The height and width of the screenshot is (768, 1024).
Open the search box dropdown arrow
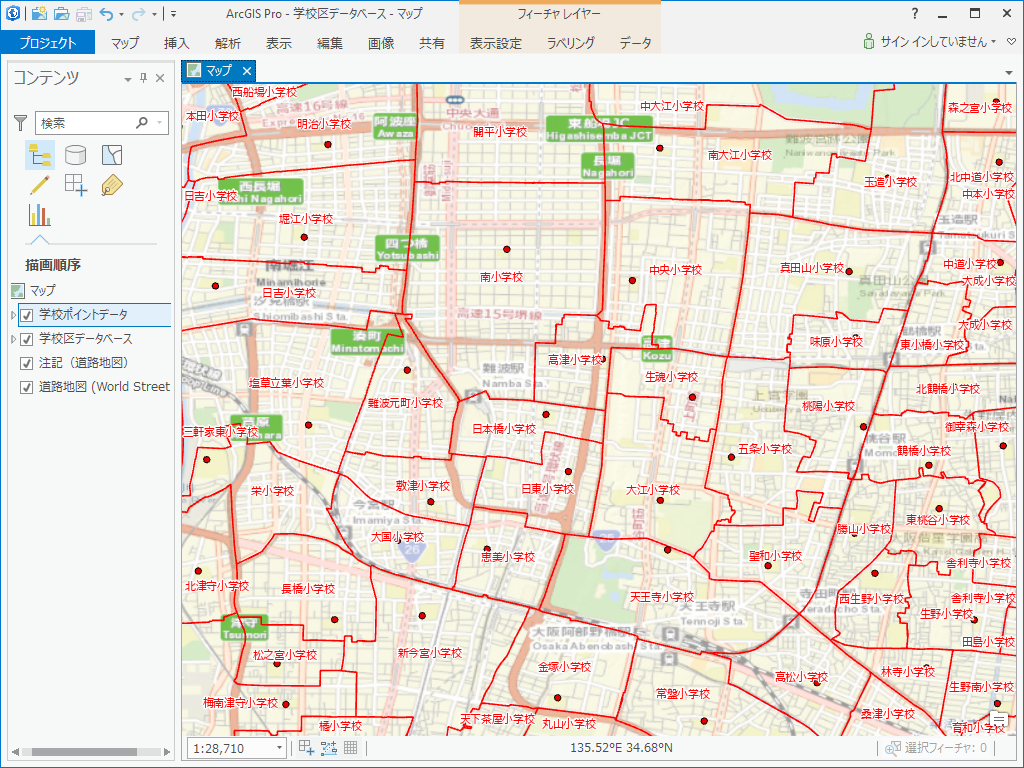(x=159, y=122)
